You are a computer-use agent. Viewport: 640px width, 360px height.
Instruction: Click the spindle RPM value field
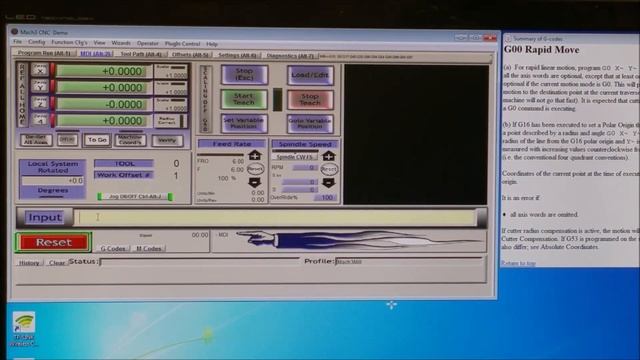[x=306, y=168]
